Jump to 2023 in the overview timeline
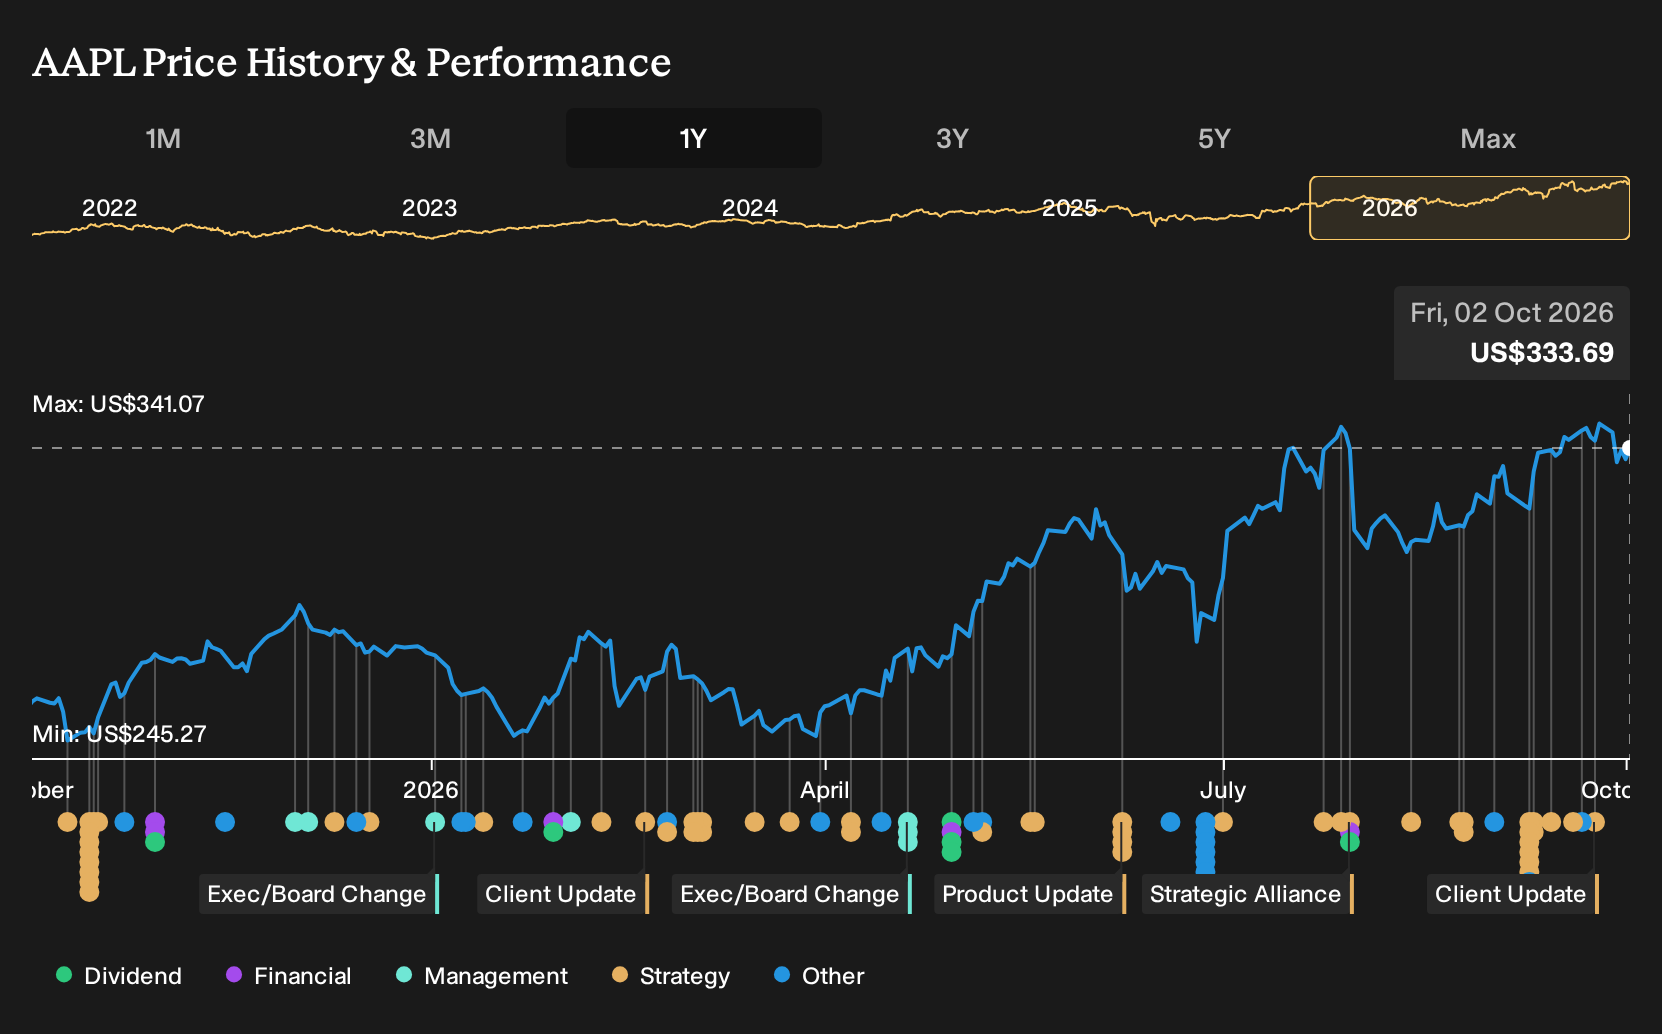The width and height of the screenshot is (1662, 1034). [x=429, y=208]
